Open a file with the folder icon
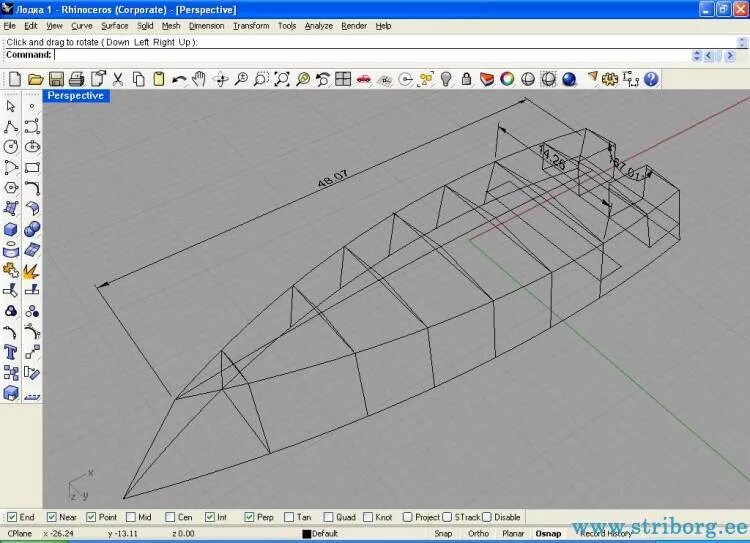This screenshot has width=750, height=543. pos(35,79)
